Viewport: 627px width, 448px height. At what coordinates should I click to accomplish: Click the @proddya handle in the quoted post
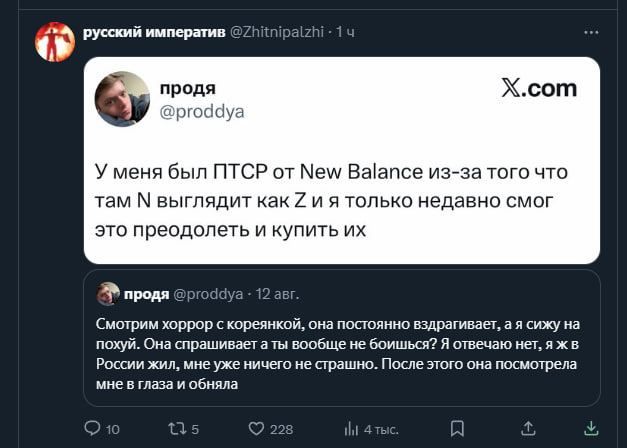(209, 294)
